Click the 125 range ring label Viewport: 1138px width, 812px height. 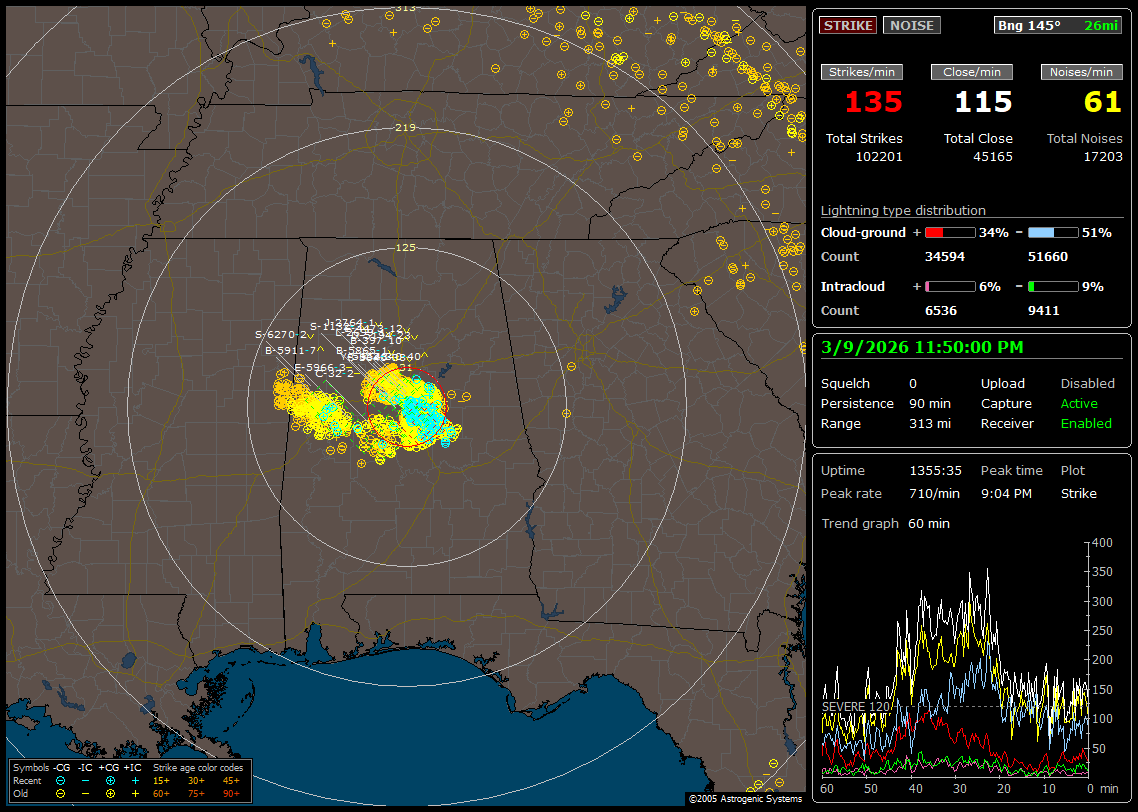click(405, 247)
